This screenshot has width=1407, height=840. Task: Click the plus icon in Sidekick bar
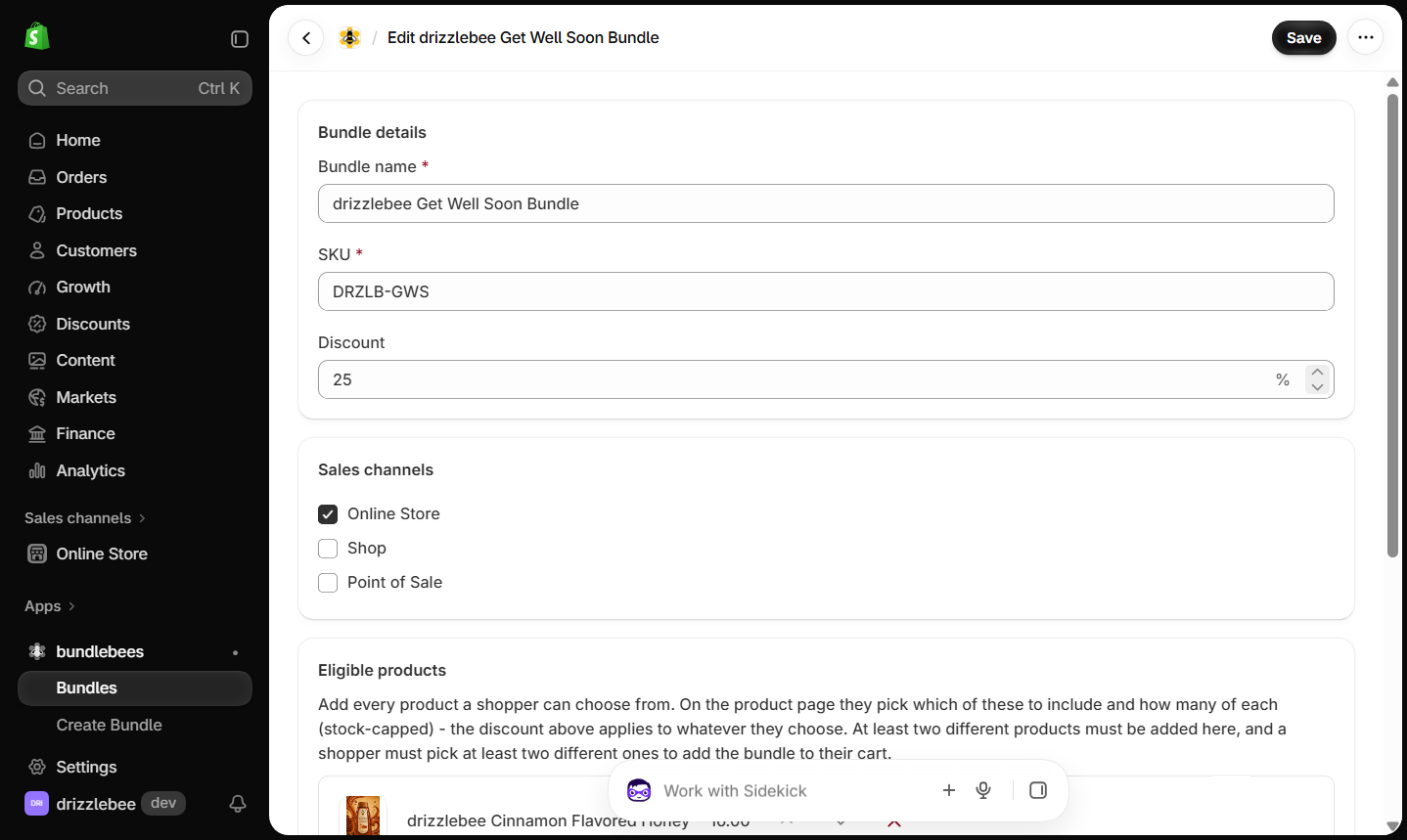coord(949,790)
